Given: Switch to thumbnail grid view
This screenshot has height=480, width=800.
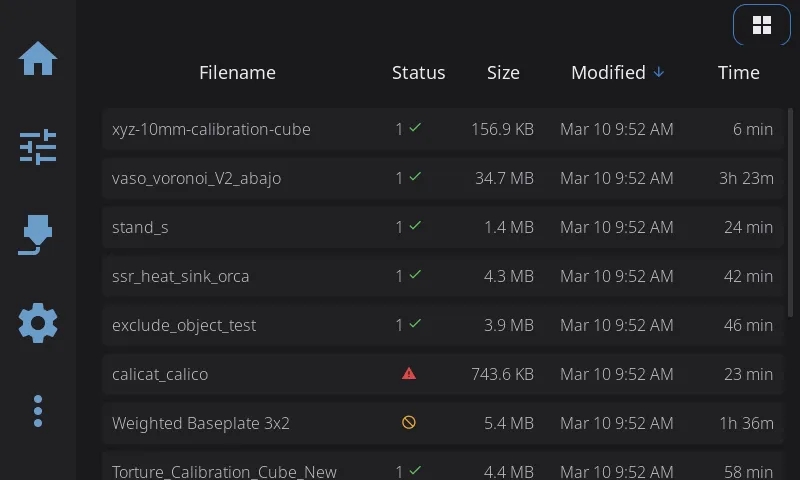Looking at the screenshot, I should click(x=762, y=25).
